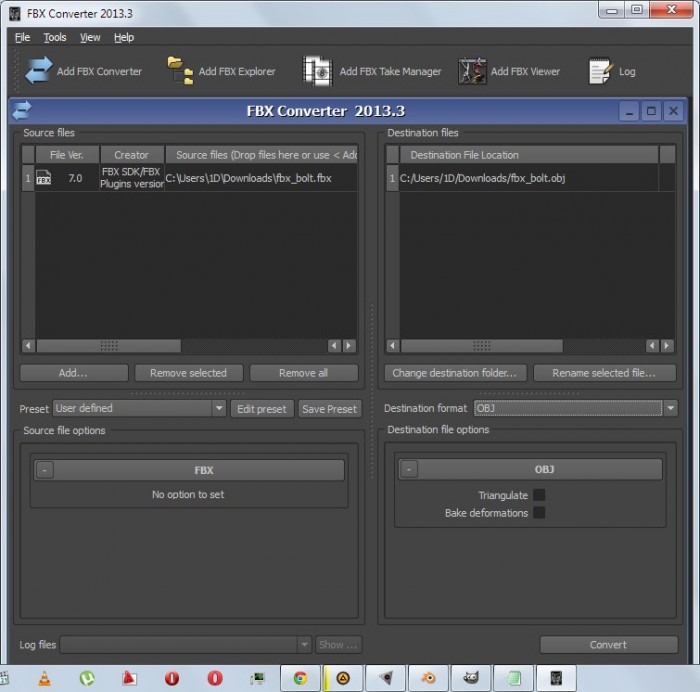This screenshot has height=692, width=700.
Task: Collapse the OBJ options section
Action: tap(409, 469)
